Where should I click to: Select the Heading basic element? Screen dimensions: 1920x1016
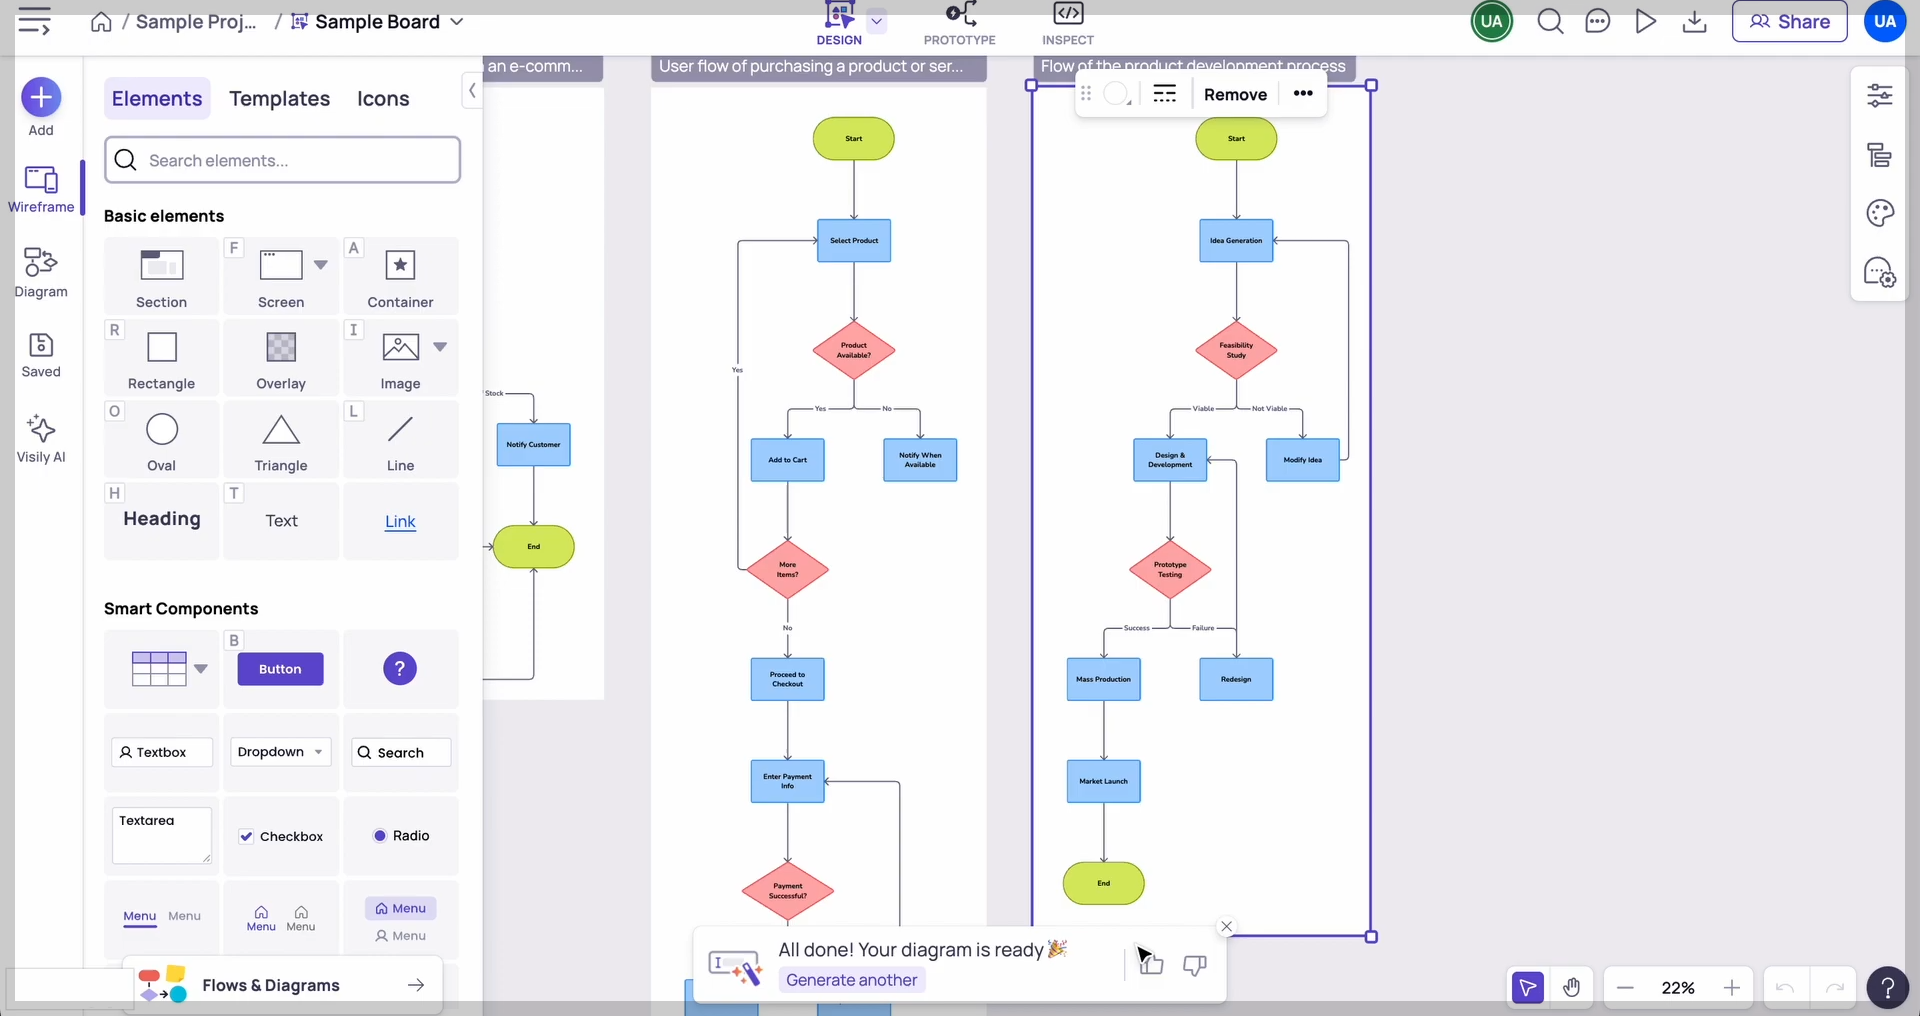162,521
